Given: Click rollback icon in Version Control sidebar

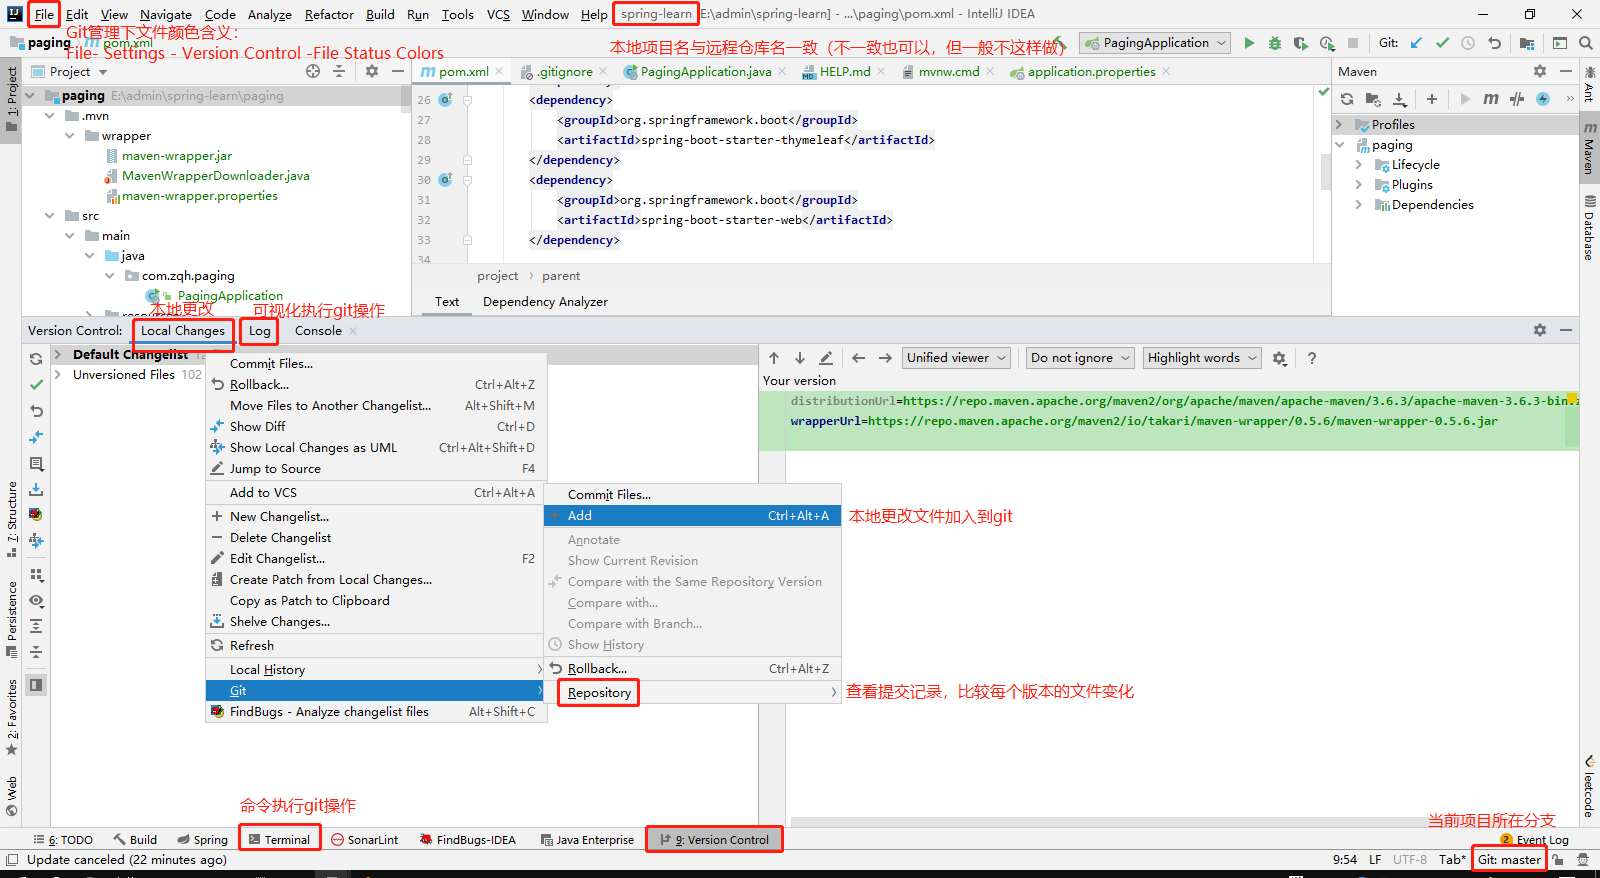Looking at the screenshot, I should (x=36, y=410).
